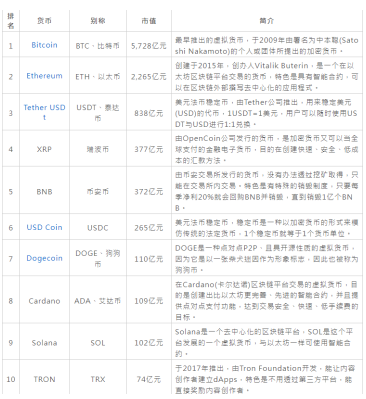Click the Cardano currency cell
Image resolution: width=366 pixels, height=399 pixels.
(44, 301)
